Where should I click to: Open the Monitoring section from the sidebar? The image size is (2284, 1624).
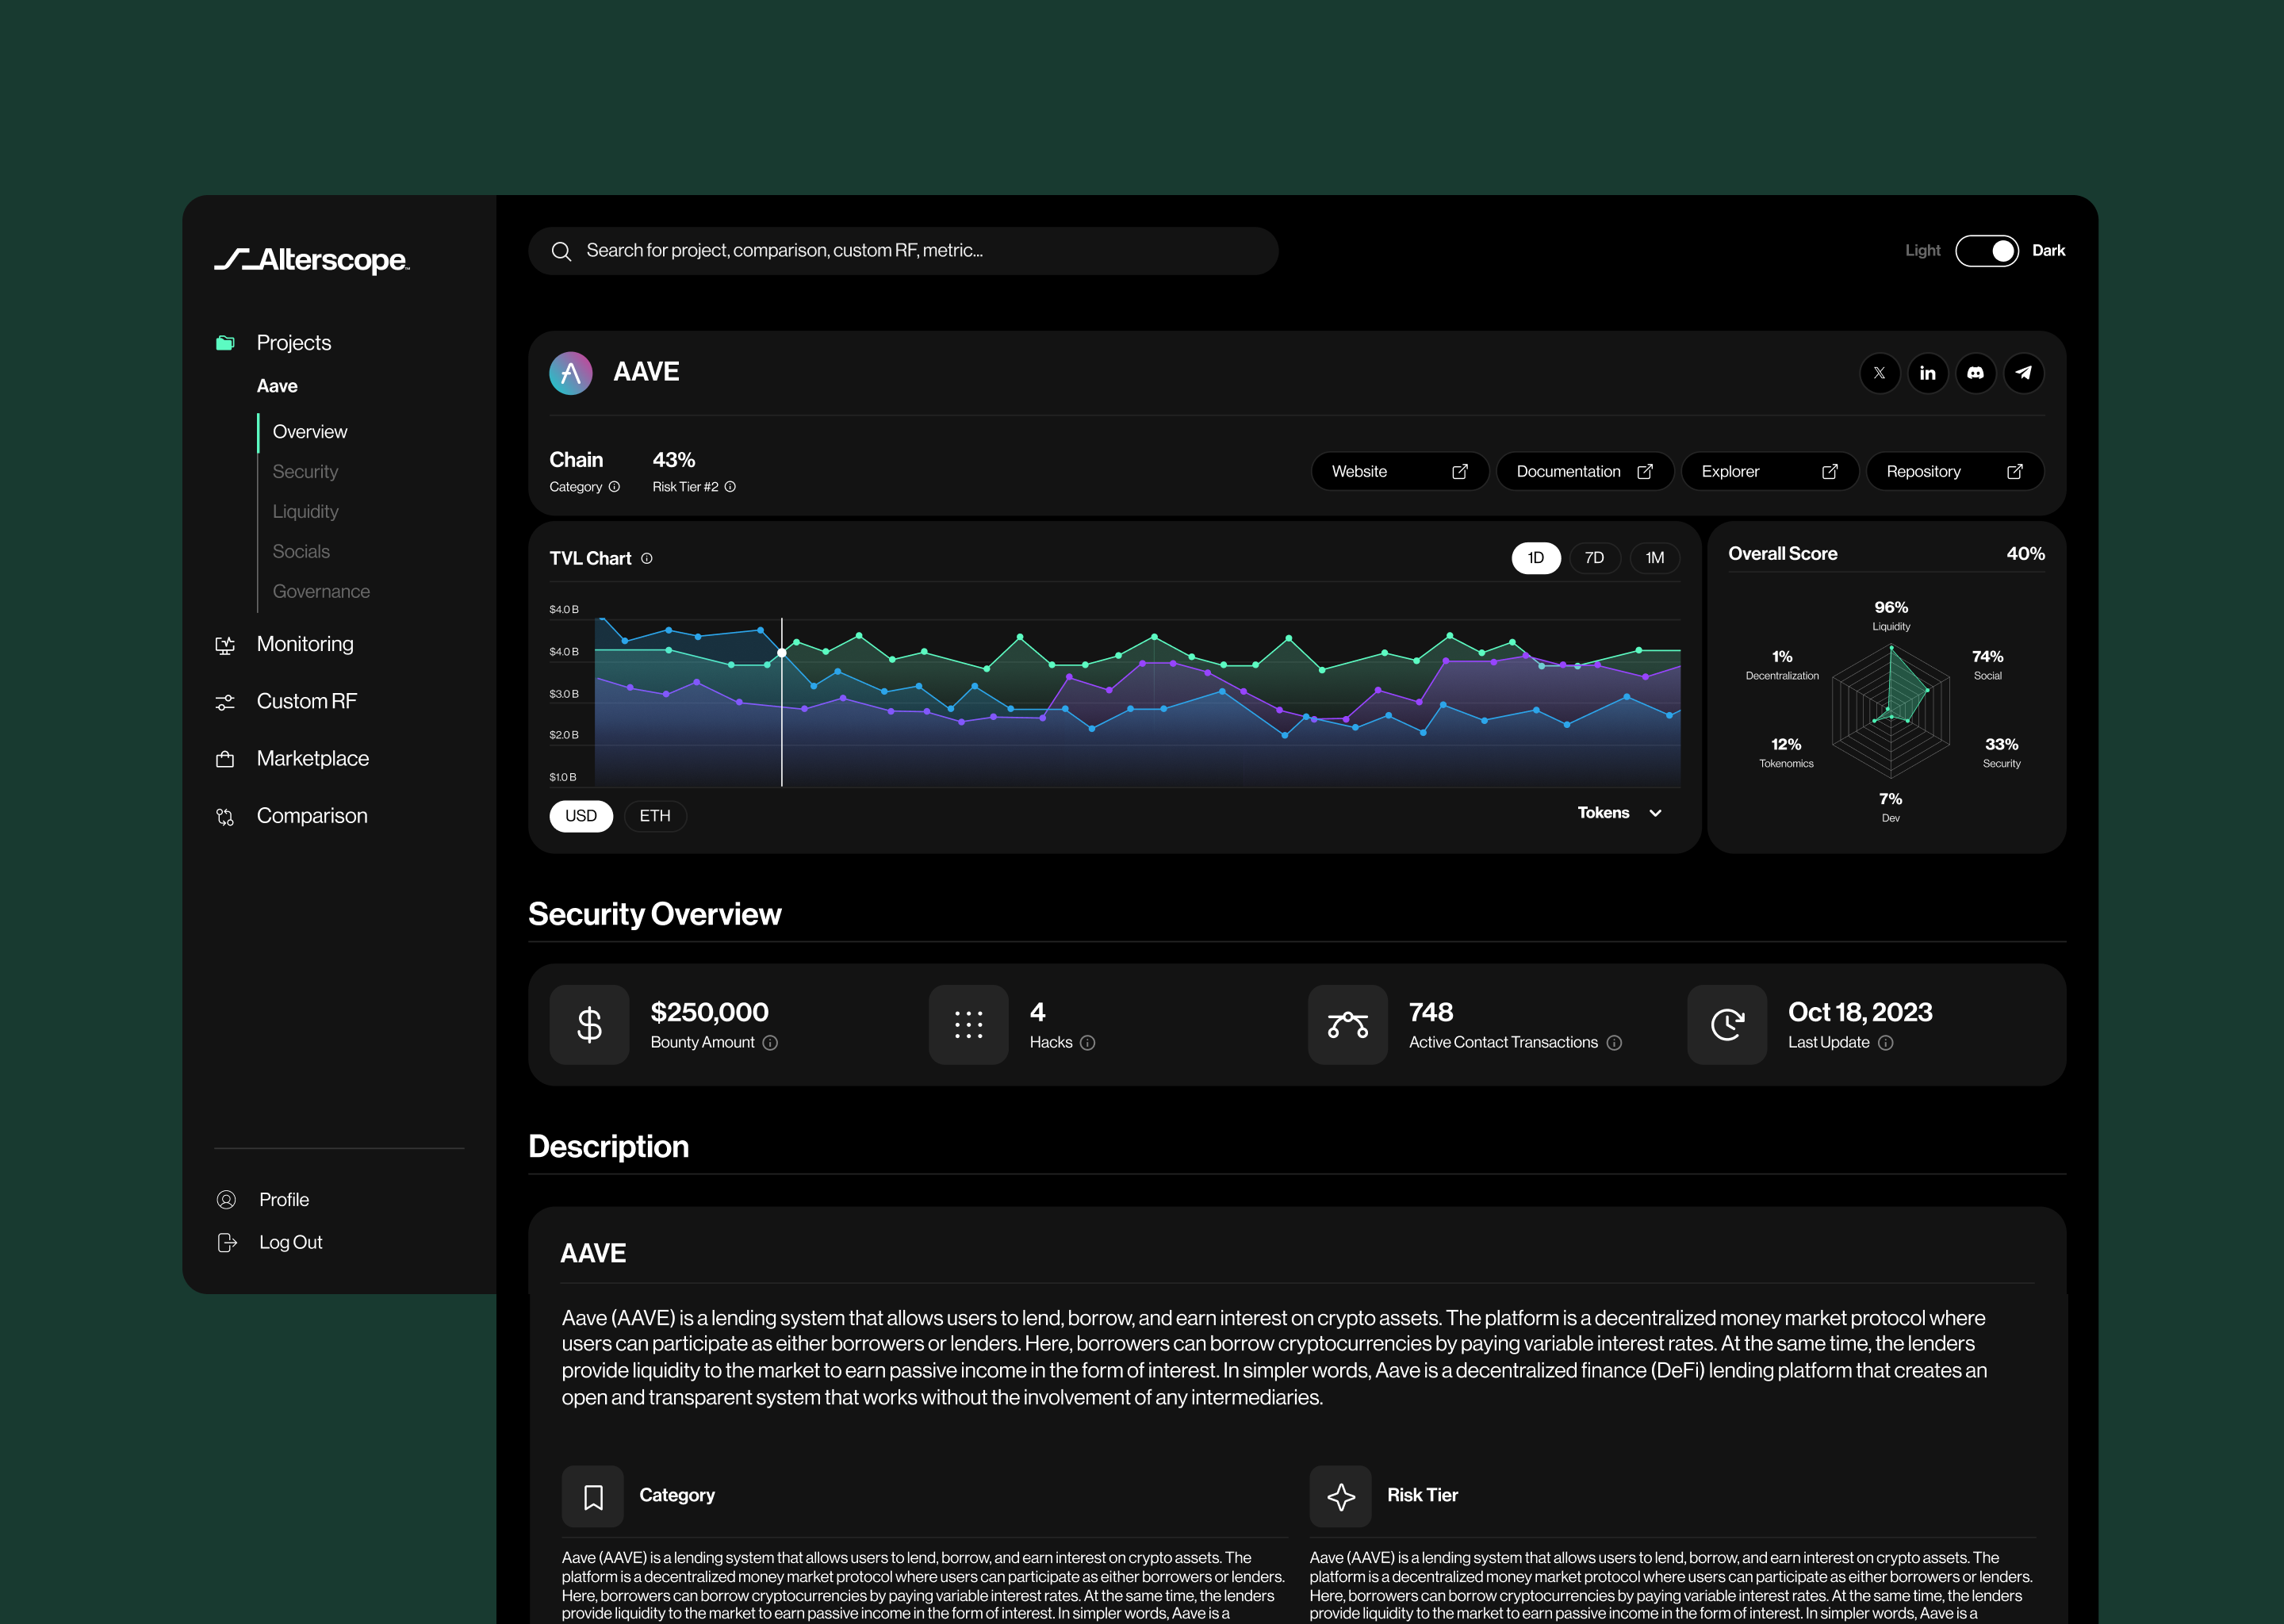304,644
